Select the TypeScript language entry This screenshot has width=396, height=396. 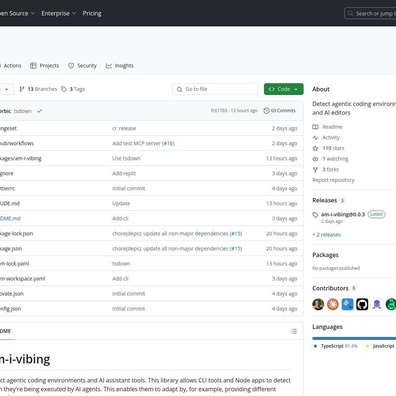335,346
